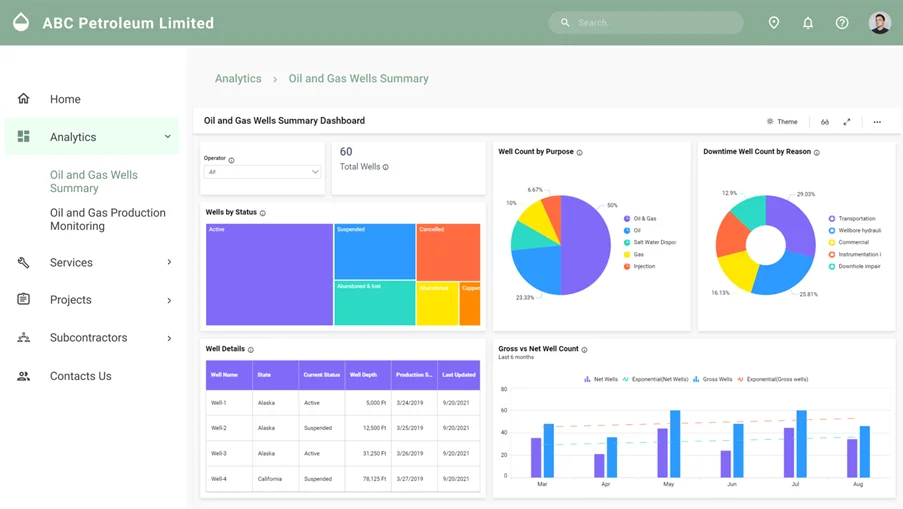Image resolution: width=903 pixels, height=509 pixels.
Task: Open notifications bell icon
Action: [x=808, y=23]
